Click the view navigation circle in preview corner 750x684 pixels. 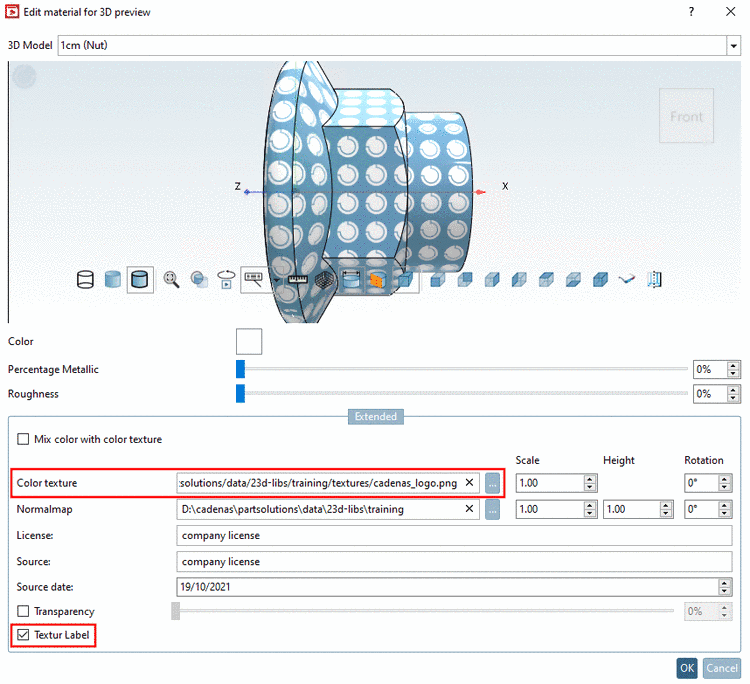tap(24, 76)
